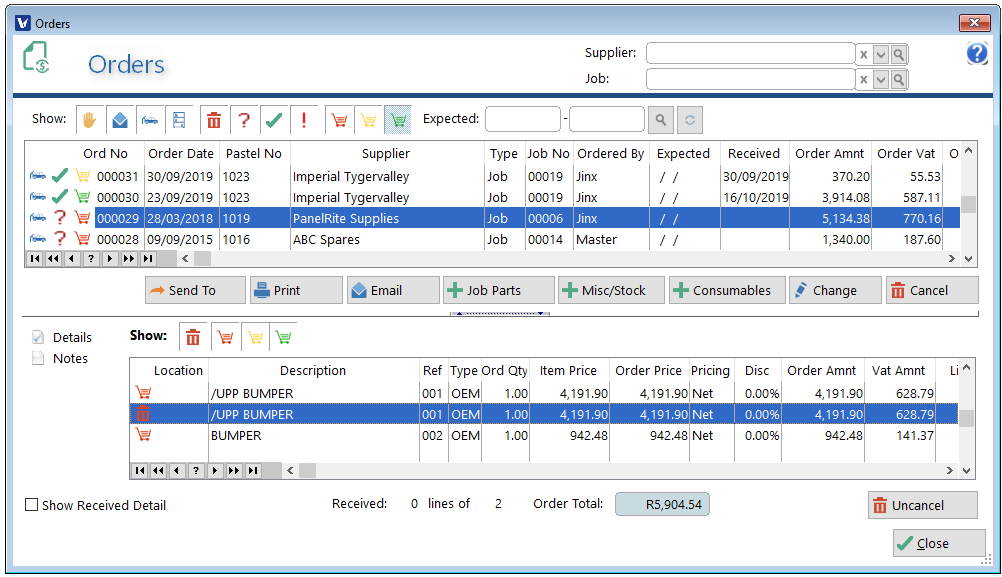This screenshot has width=1002, height=577.
Task: Toggle the trash filter in orders Show bar
Action: coord(214,119)
